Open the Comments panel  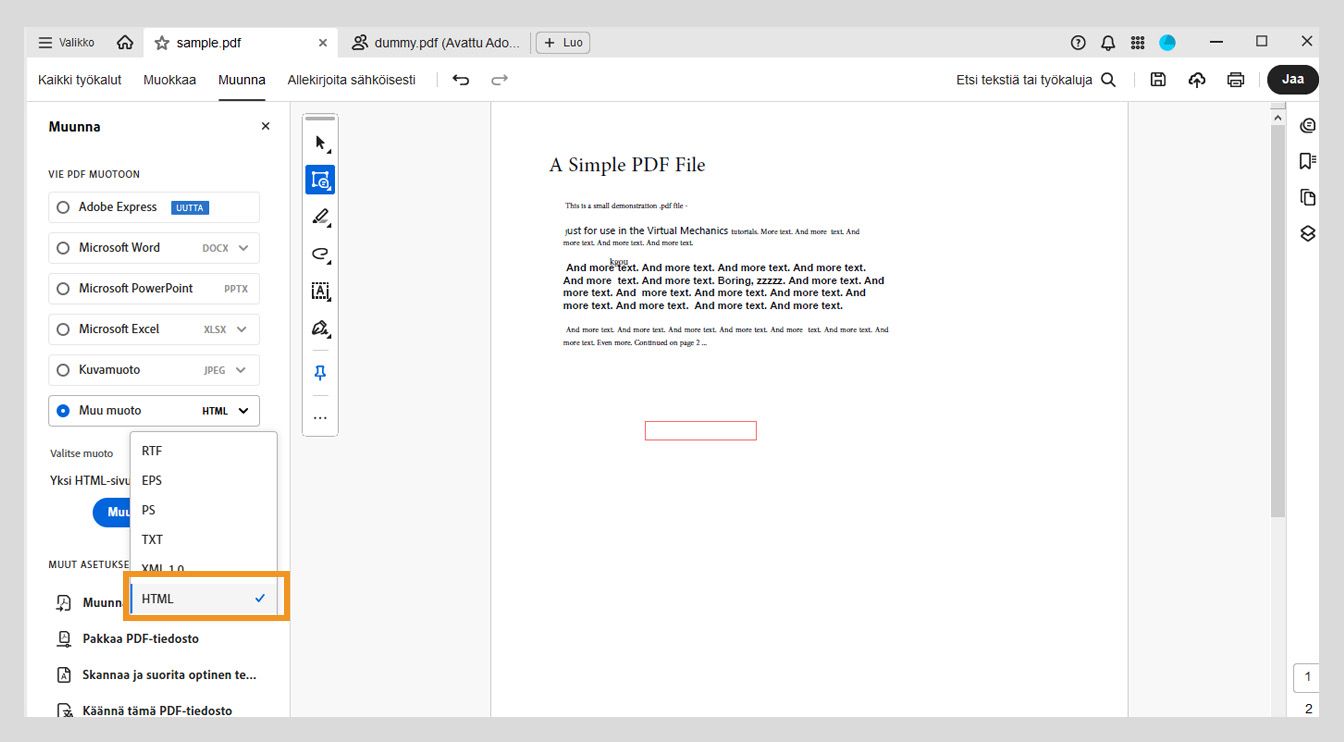1308,124
